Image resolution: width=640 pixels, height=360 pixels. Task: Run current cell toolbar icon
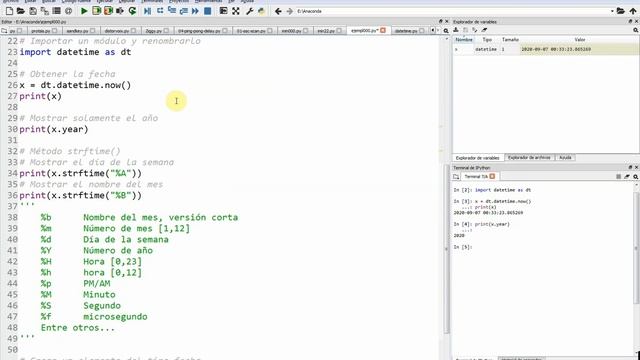96,11
